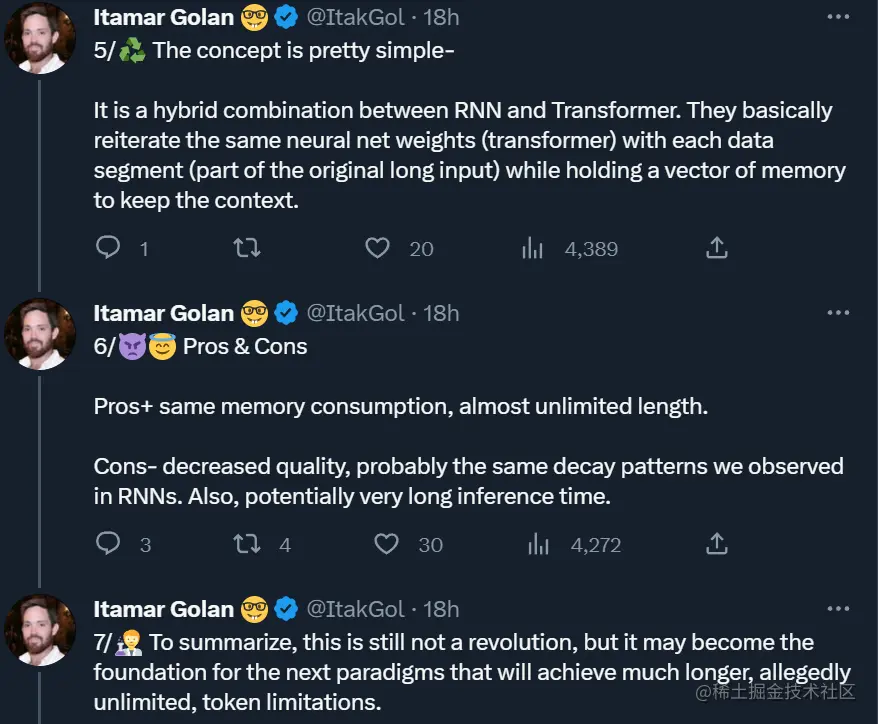The width and height of the screenshot is (878, 724).
Task: View analytics showing 4,389 views
Action: pyautogui.click(x=532, y=248)
